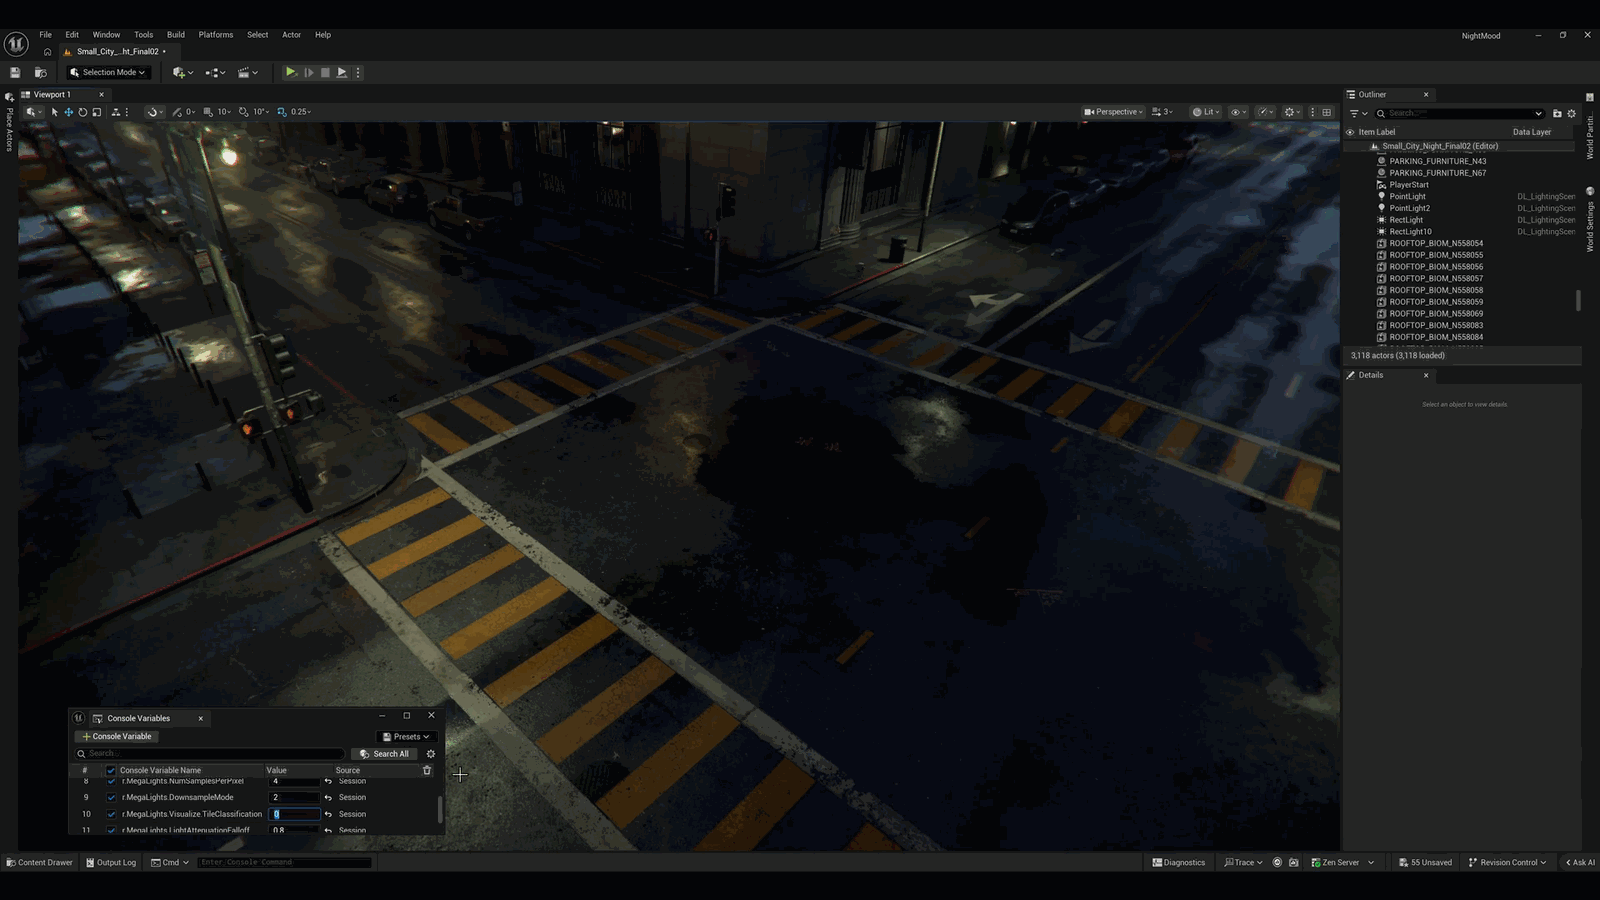Click the Unreal Engine logo icon

pyautogui.click(x=16, y=44)
